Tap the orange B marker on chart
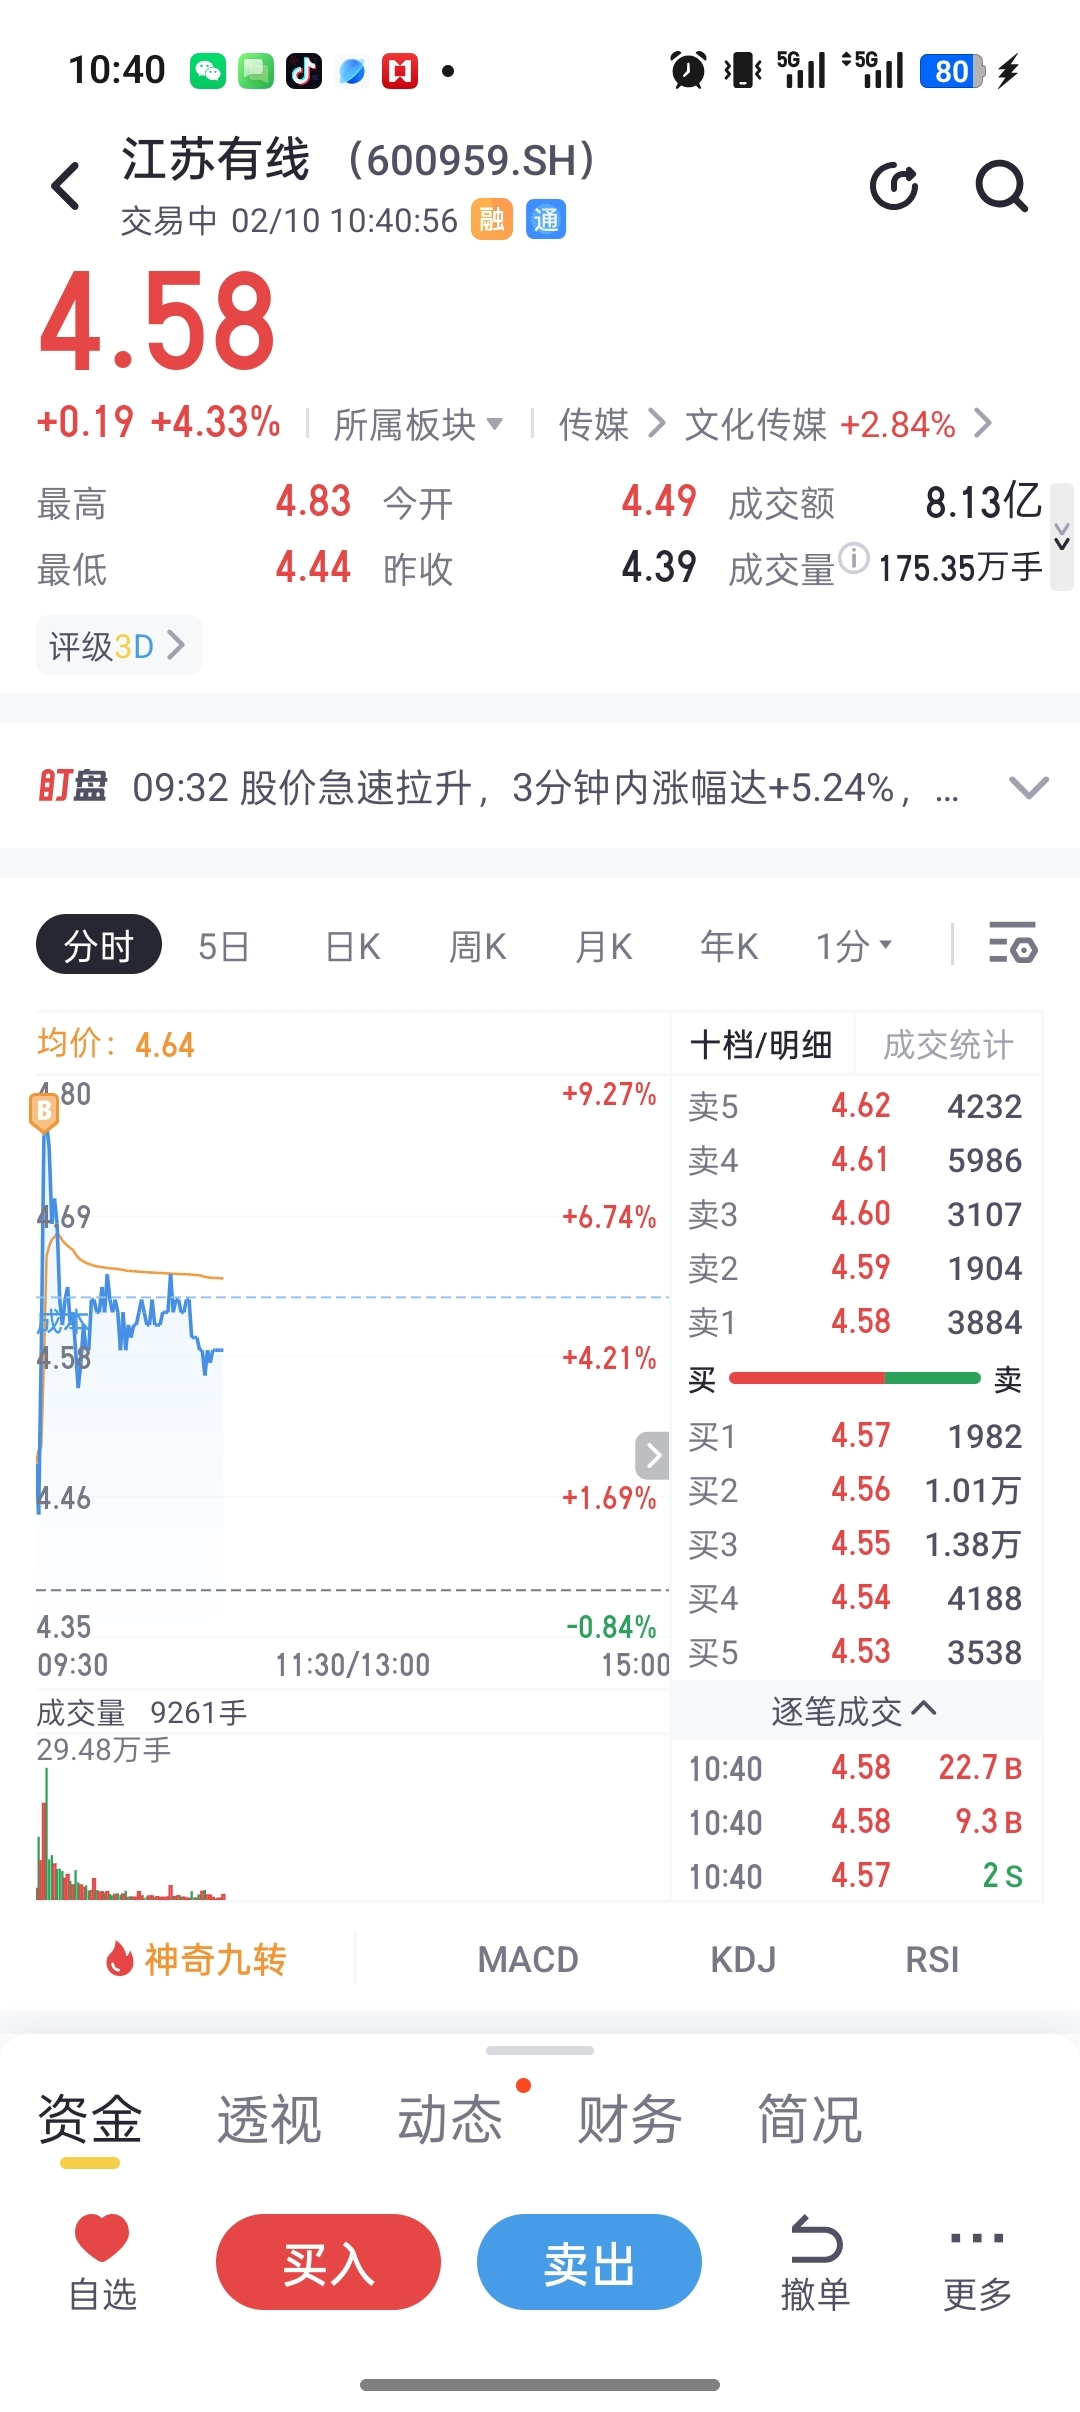 point(44,1112)
